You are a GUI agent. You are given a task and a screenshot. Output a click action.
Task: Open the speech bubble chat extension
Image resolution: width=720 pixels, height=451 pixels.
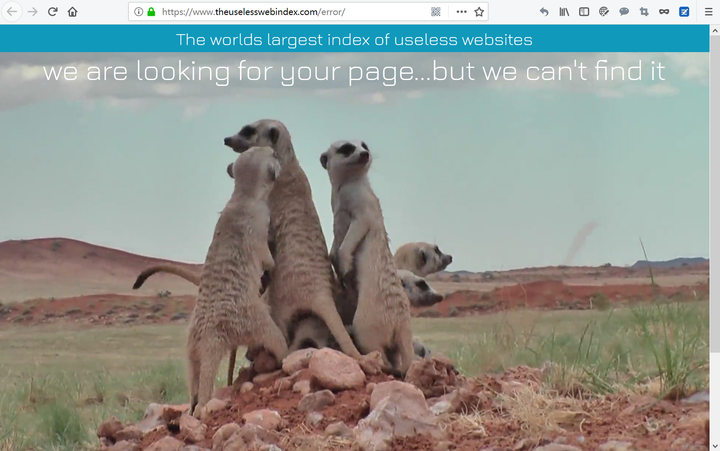[x=624, y=12]
